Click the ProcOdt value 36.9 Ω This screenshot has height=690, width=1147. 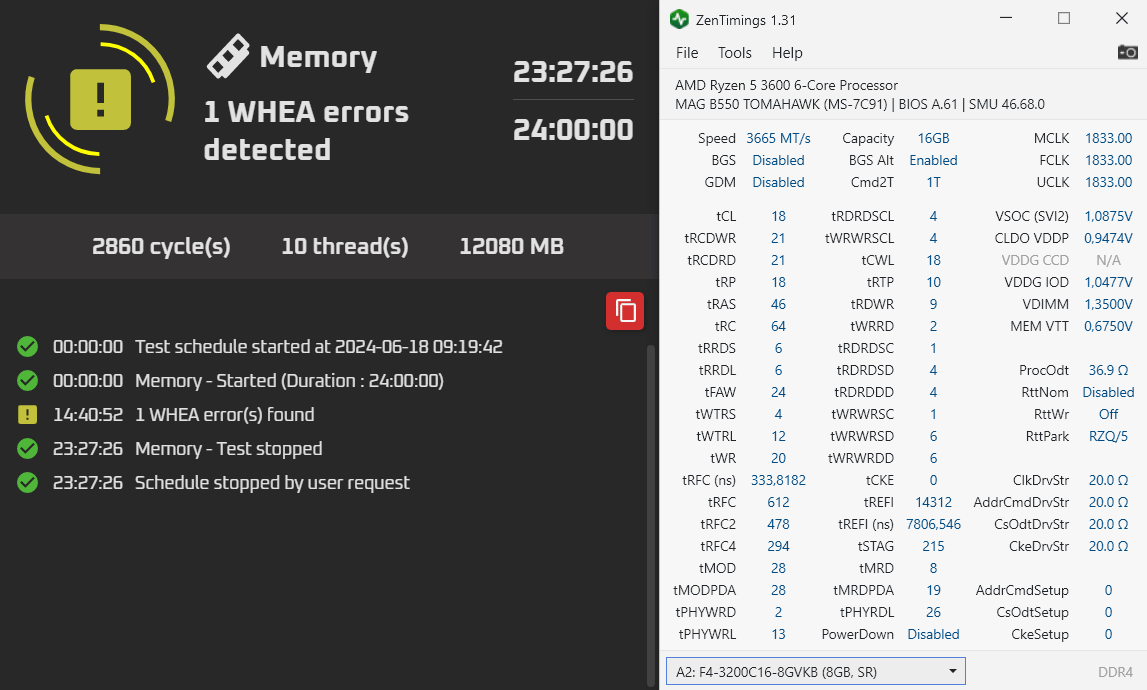coord(1108,370)
